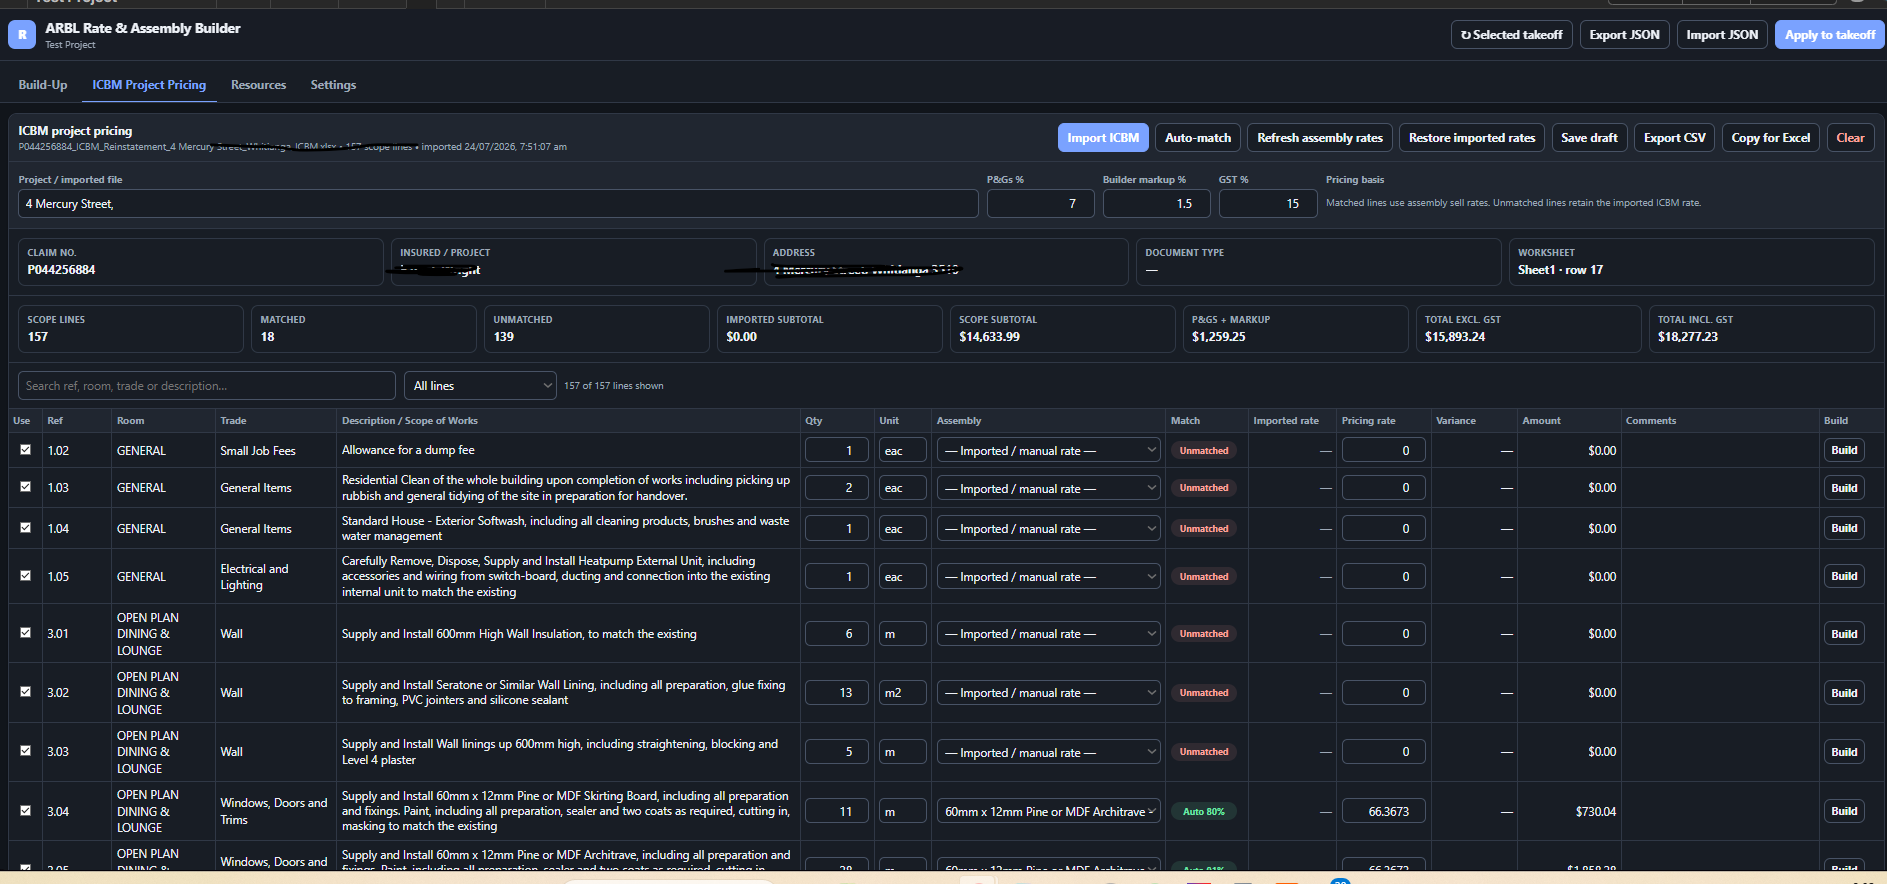This screenshot has height=884, width=1887.
Task: Toggle the Use checkbox for line 3.02
Action: coord(26,692)
